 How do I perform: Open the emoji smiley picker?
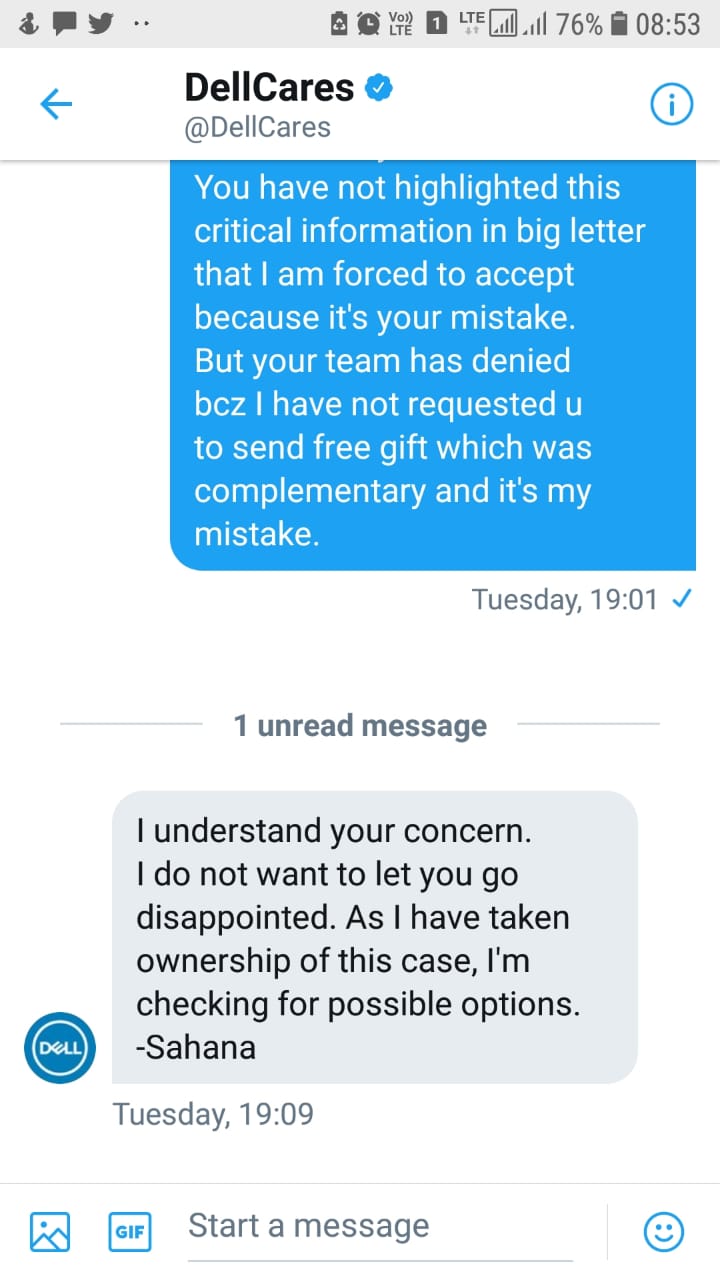pos(663,1231)
